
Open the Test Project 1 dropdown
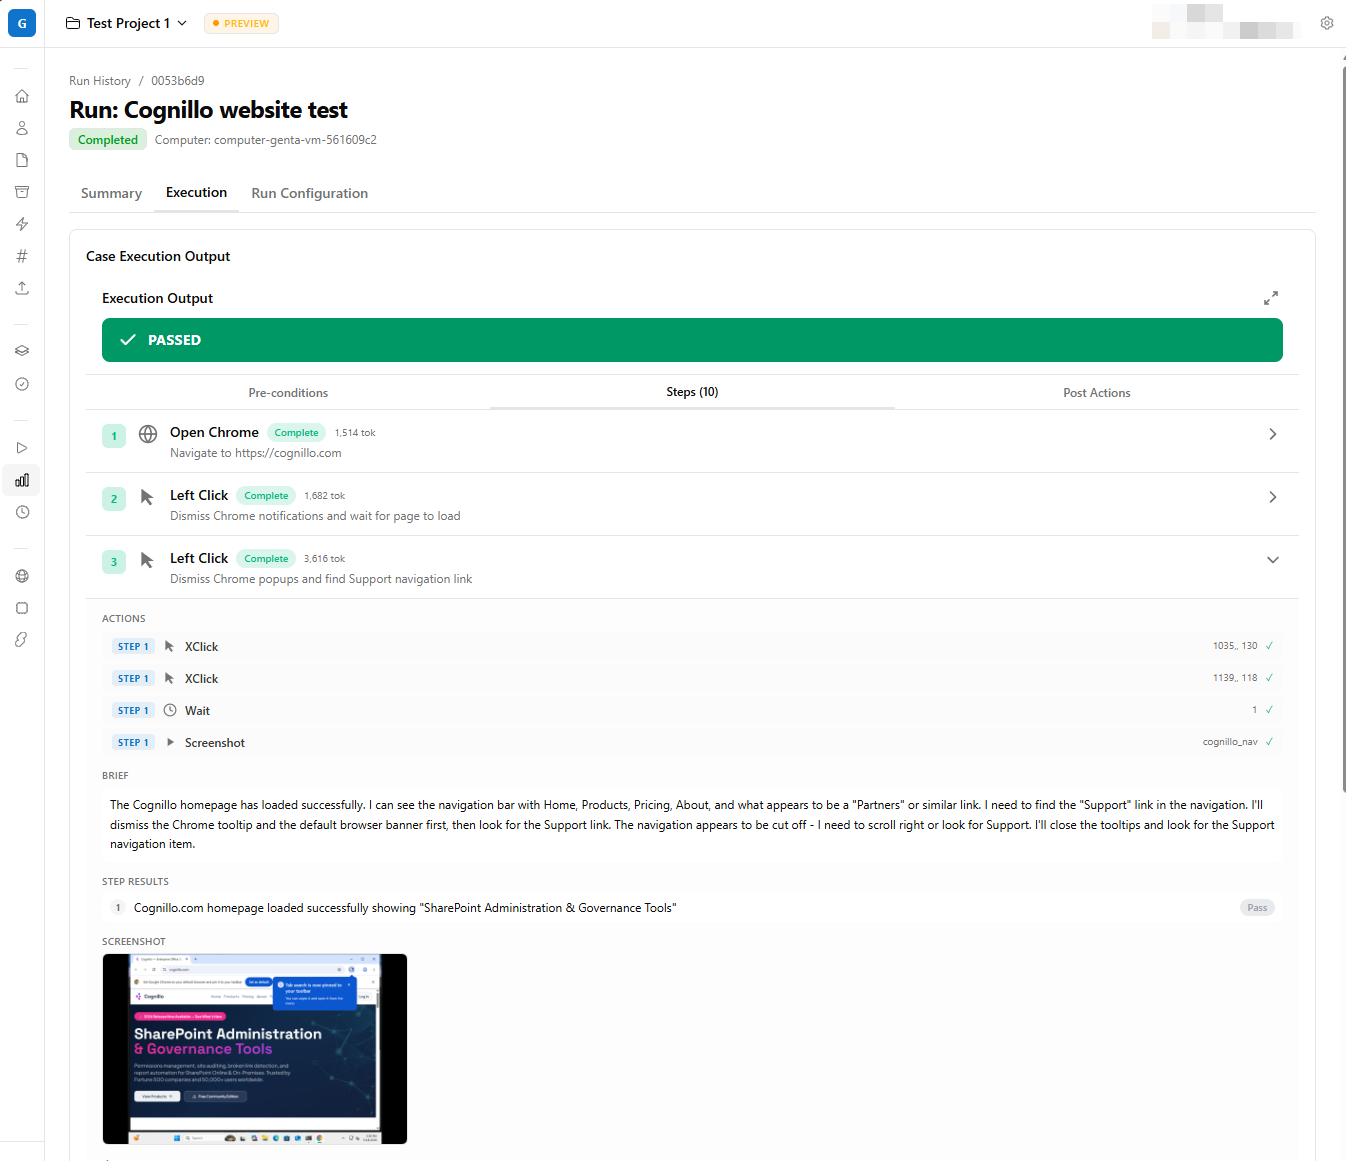click(127, 23)
